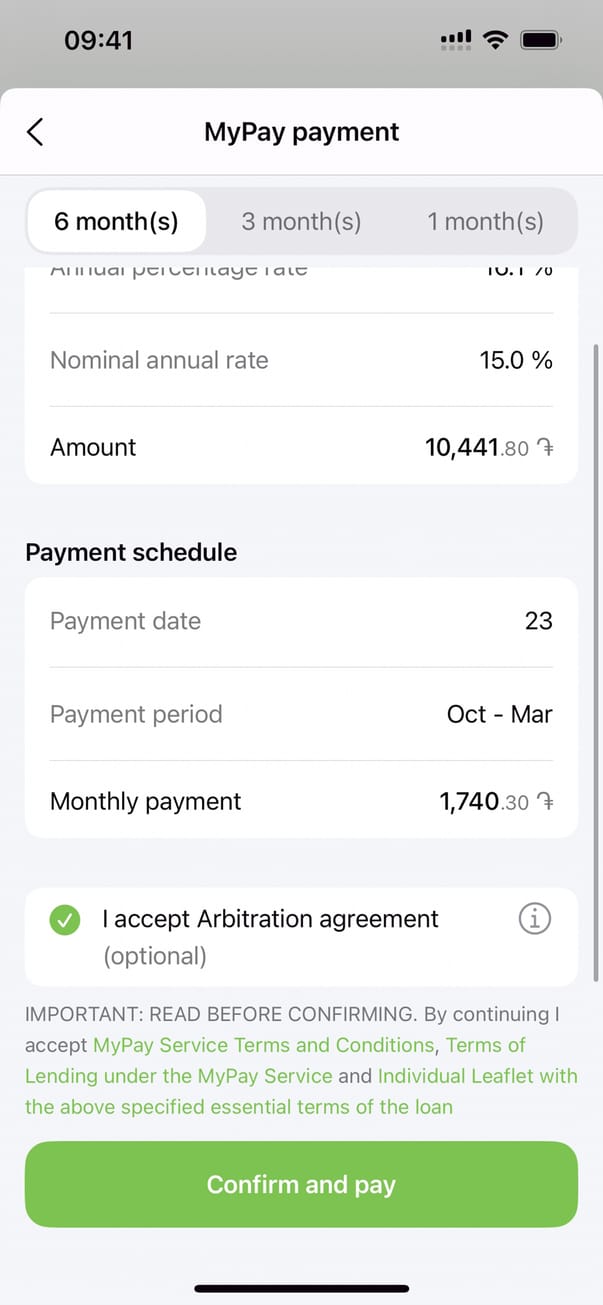The height and width of the screenshot is (1305, 603).
Task: Tap the Wi-Fi status icon
Action: point(494,40)
